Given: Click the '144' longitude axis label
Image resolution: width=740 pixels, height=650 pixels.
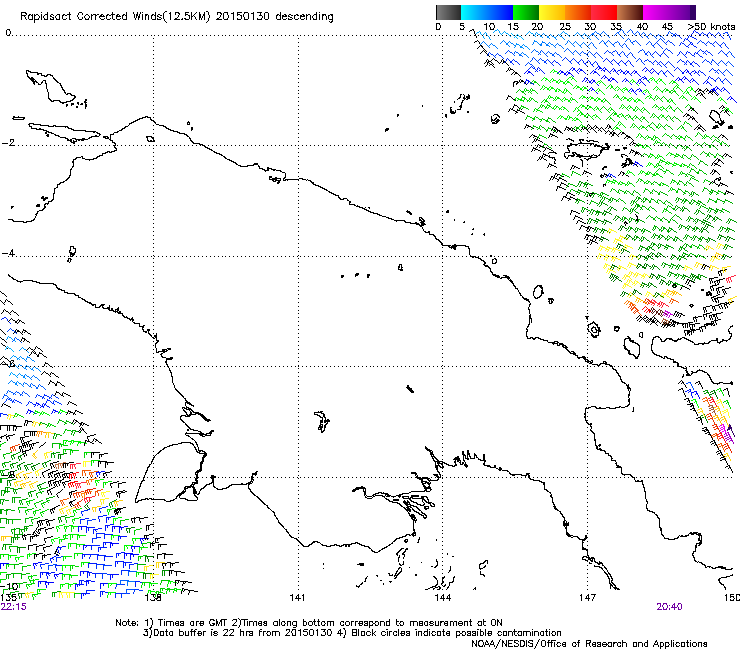Looking at the screenshot, I should click(x=443, y=598).
